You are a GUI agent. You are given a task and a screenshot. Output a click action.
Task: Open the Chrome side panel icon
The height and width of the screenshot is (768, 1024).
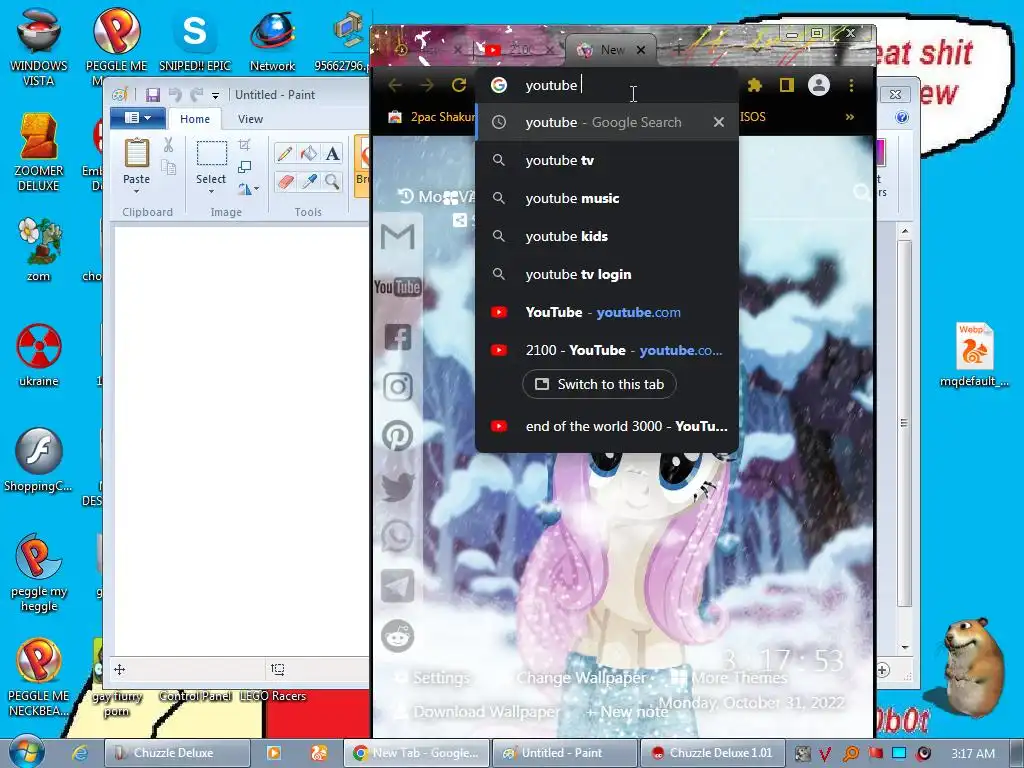(x=786, y=85)
